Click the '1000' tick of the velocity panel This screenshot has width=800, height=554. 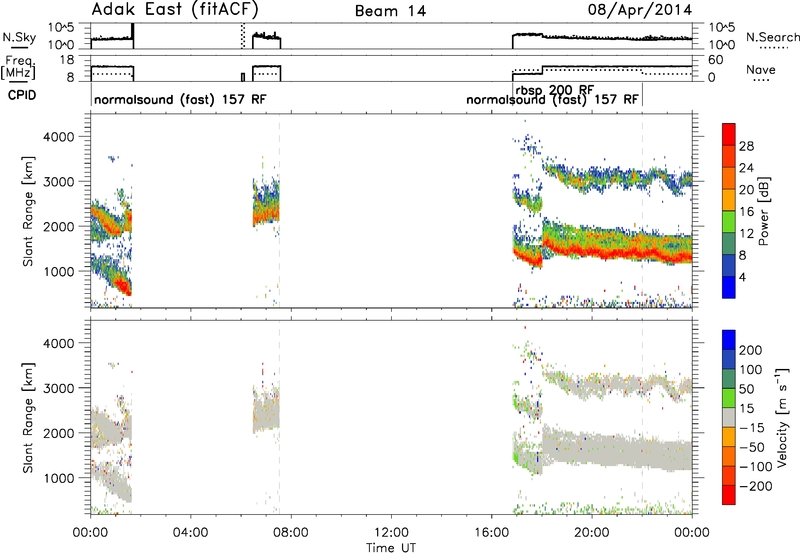tap(58, 478)
